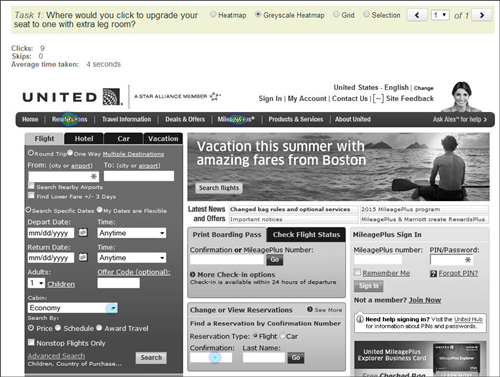
Task: Open the Depart Date calendar icon
Action: [x=83, y=232]
